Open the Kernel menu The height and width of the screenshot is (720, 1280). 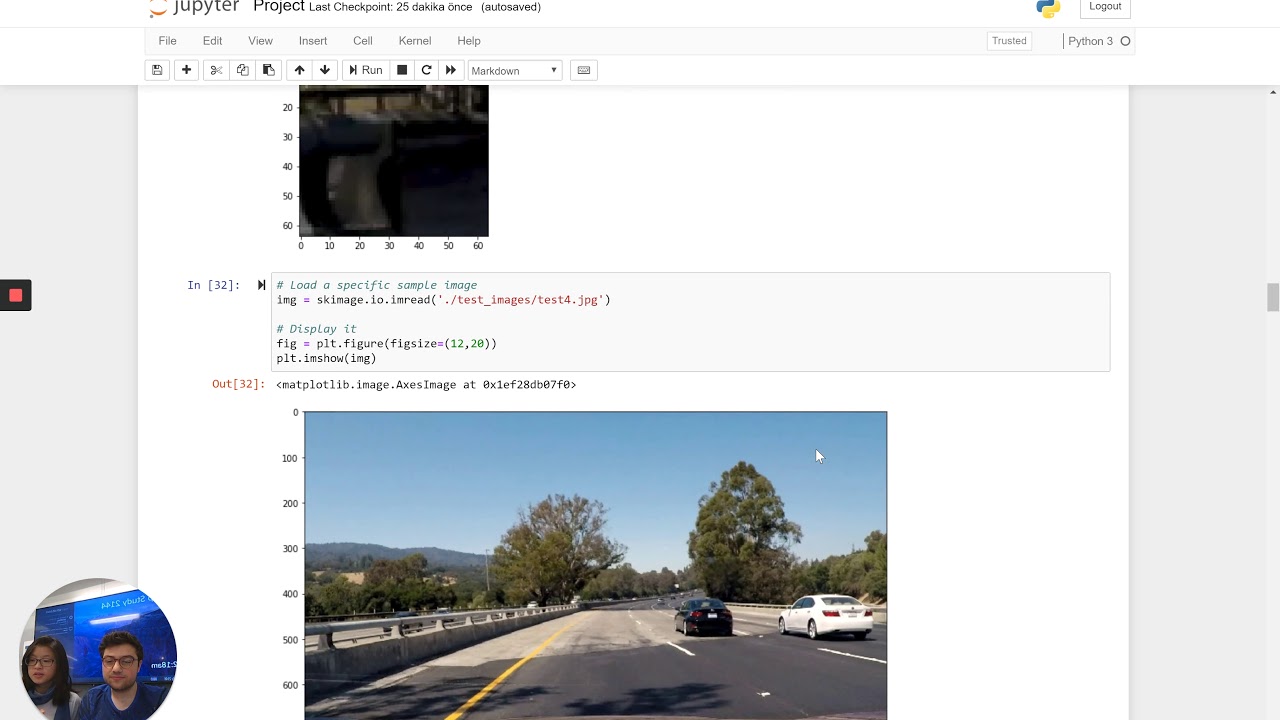pos(415,41)
